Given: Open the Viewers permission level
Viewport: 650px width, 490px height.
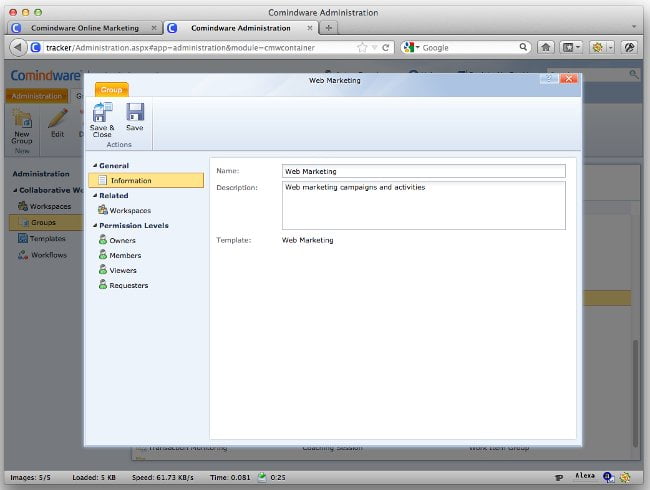Looking at the screenshot, I should click(123, 270).
